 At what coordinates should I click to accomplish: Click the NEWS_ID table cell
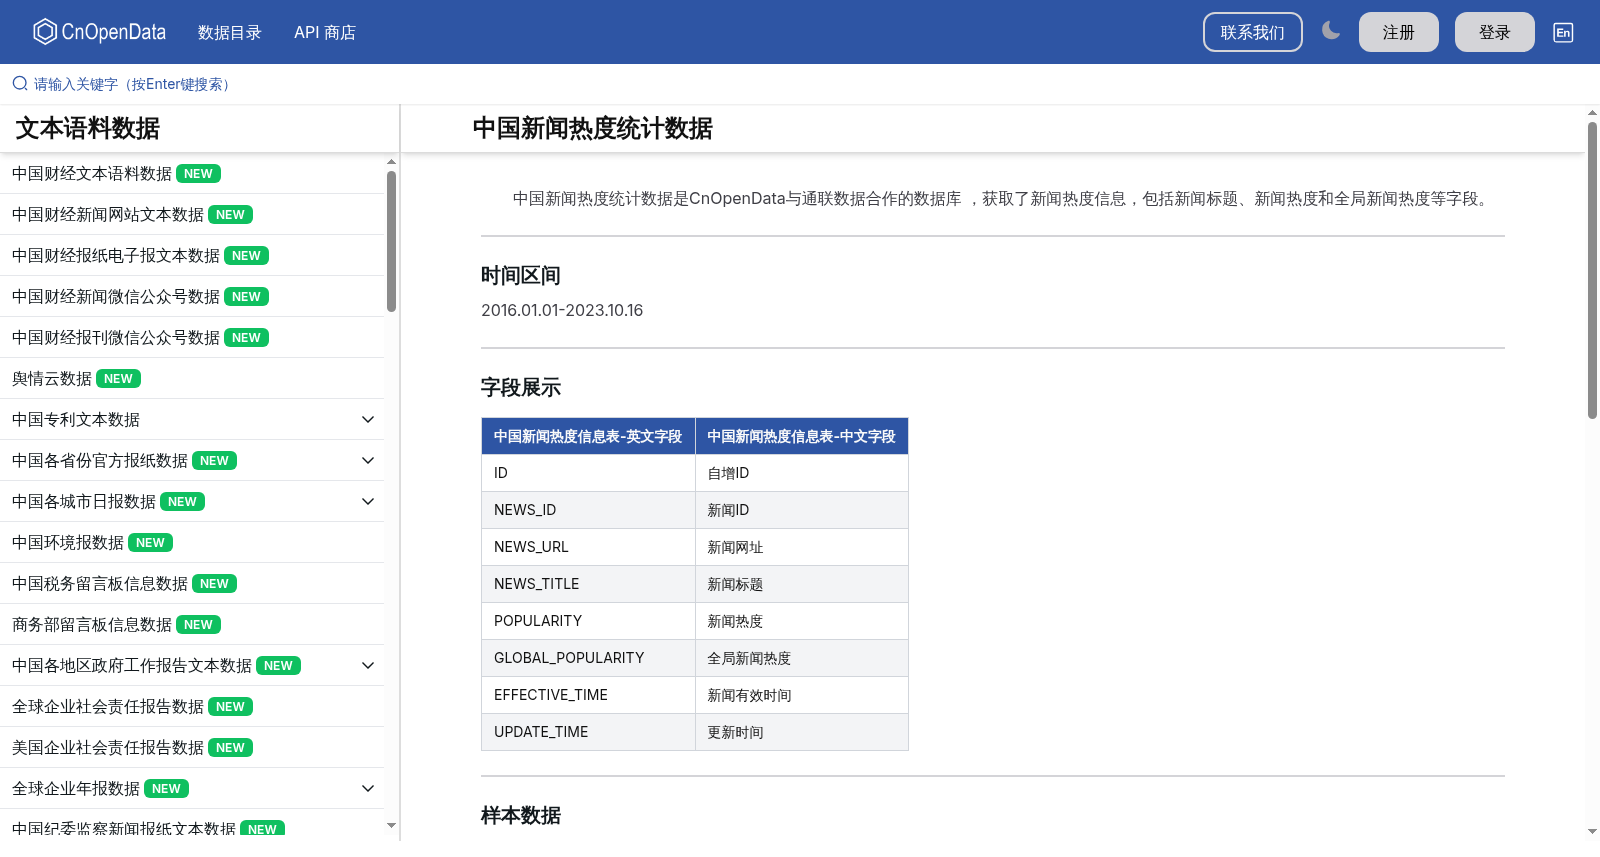(588, 510)
